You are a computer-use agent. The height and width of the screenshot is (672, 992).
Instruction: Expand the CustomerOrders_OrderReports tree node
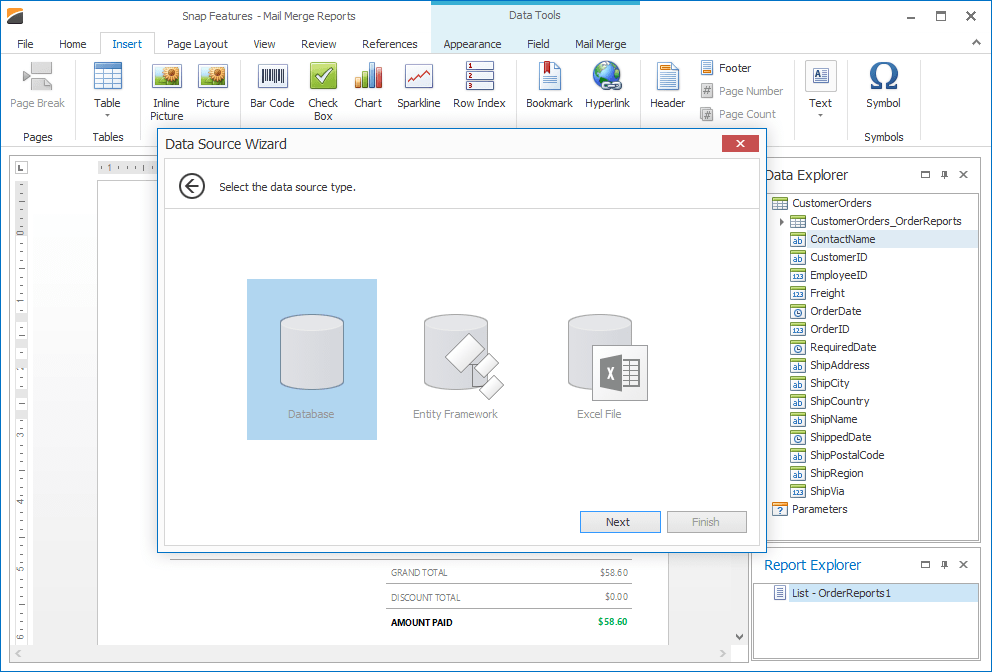coord(782,221)
